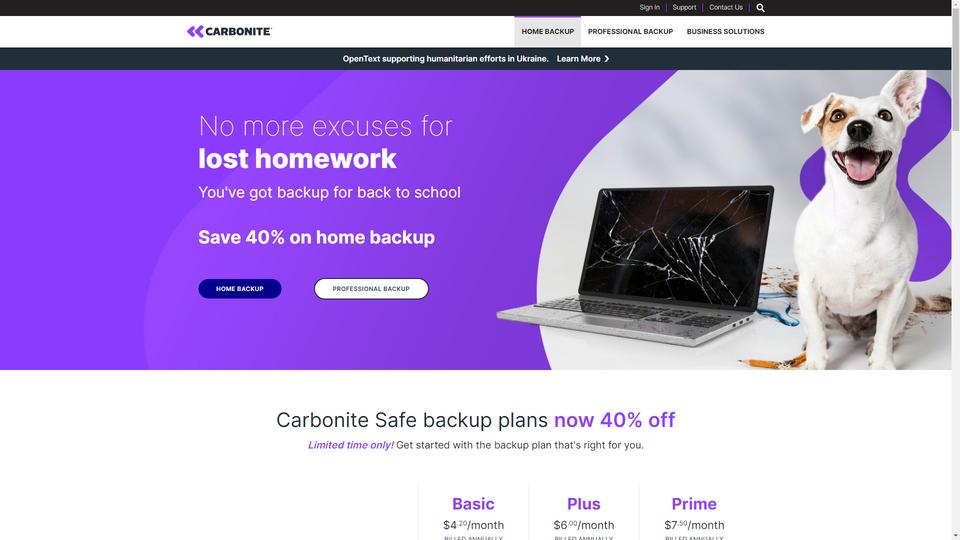960x540 pixels.
Task: Open the Business Solutions menu item
Action: tap(725, 31)
